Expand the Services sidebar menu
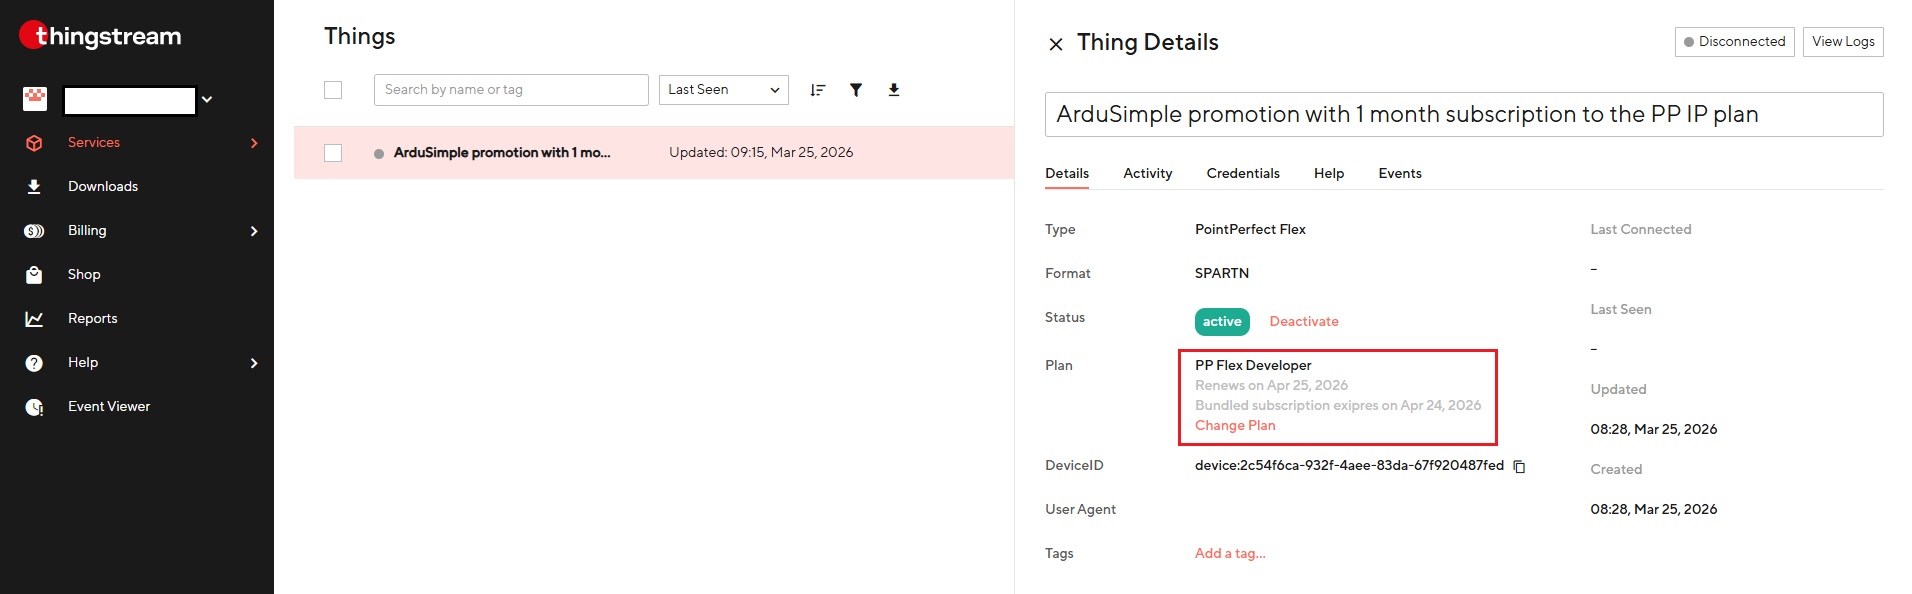Image resolution: width=1912 pixels, height=594 pixels. tap(254, 143)
